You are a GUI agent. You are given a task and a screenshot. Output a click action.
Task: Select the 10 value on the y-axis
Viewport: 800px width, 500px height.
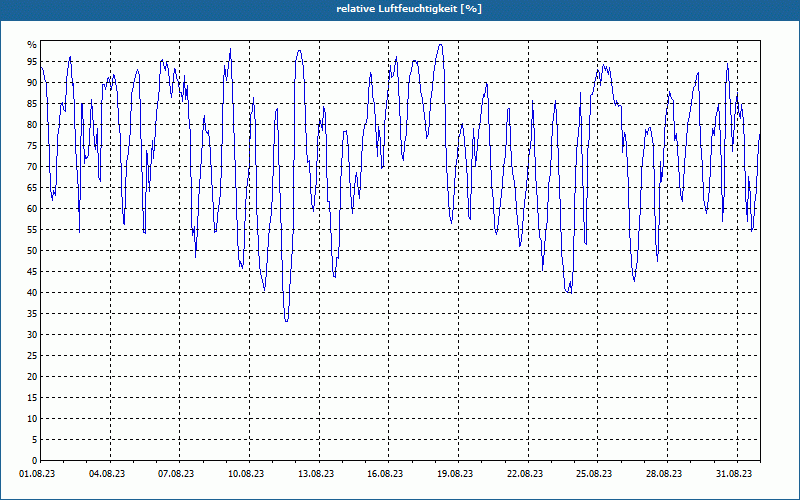coord(32,418)
